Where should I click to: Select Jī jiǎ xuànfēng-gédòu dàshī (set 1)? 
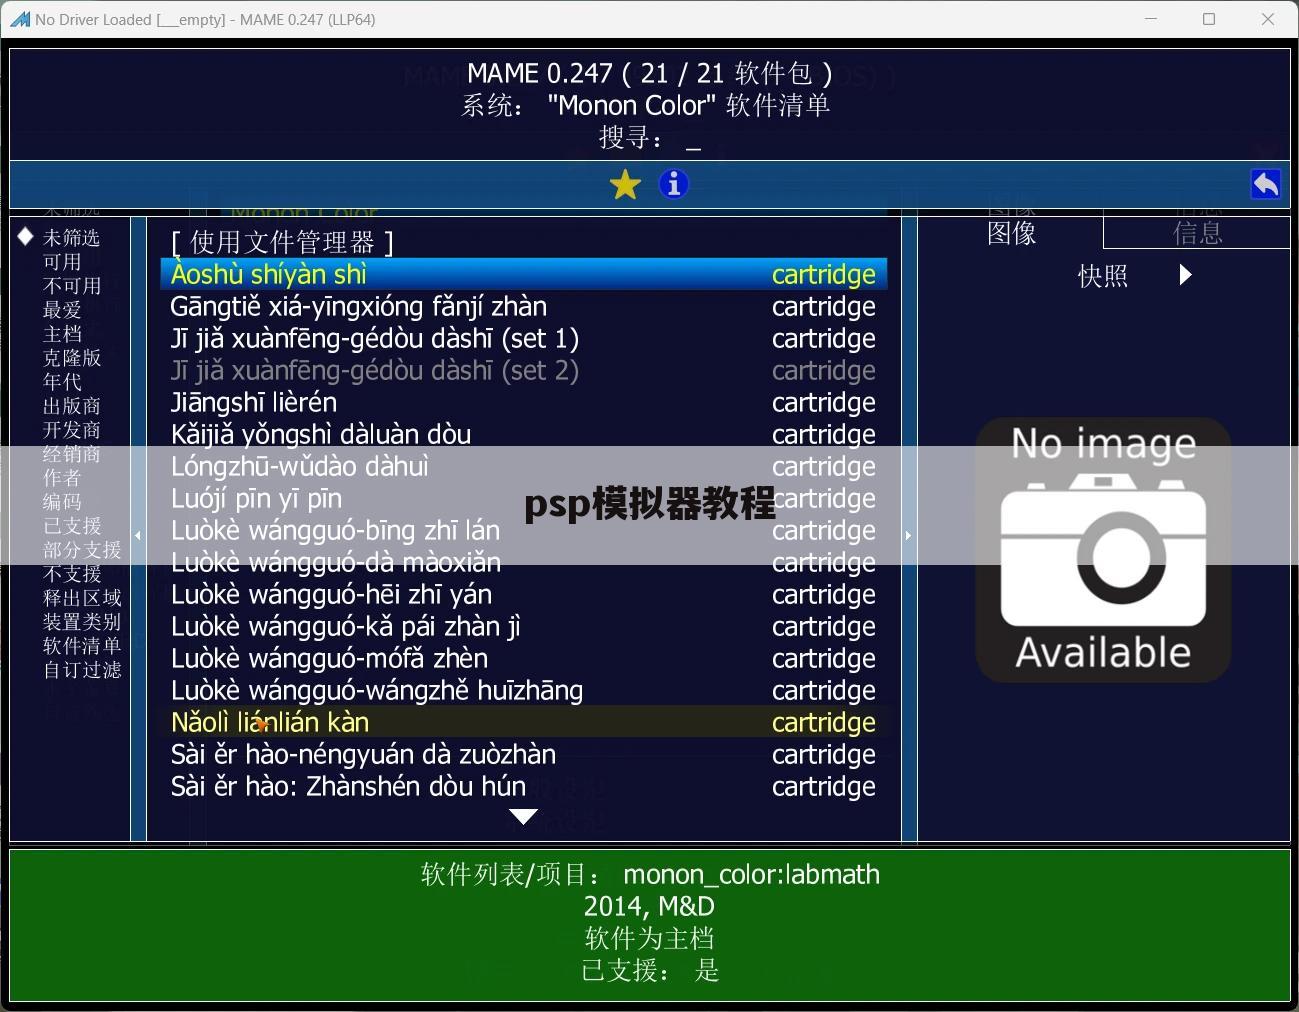(x=523, y=338)
